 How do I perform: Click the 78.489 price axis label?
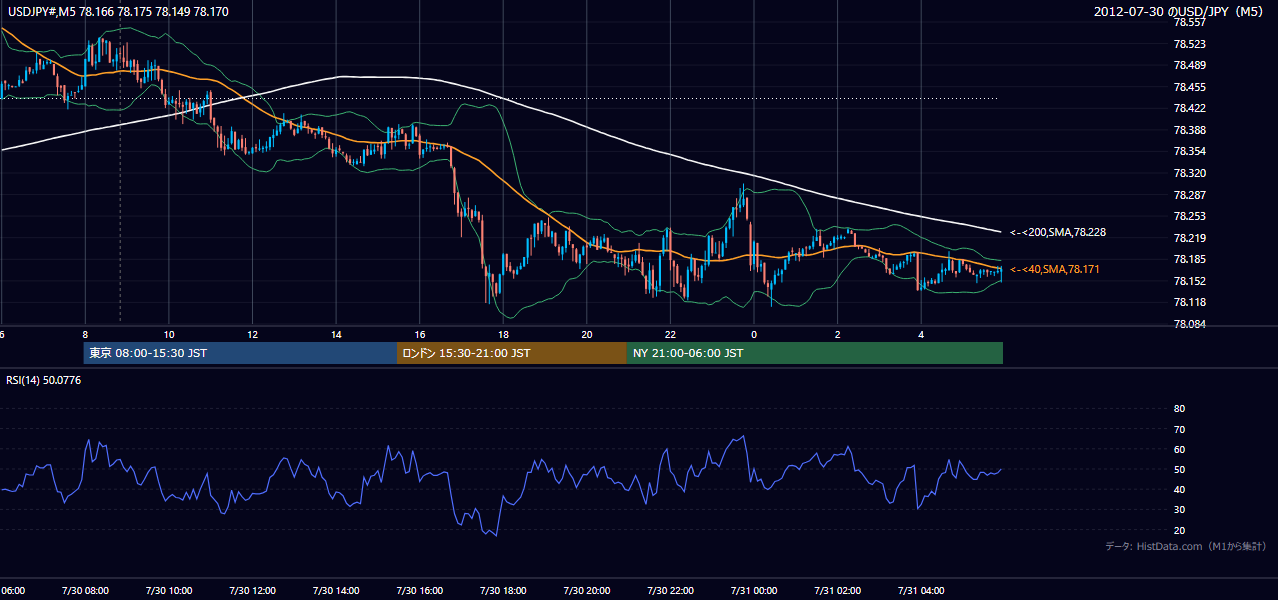click(x=1190, y=65)
